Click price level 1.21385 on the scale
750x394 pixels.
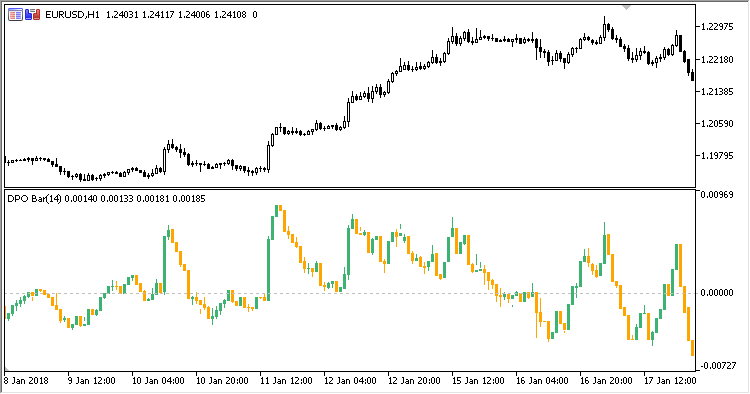717,91
